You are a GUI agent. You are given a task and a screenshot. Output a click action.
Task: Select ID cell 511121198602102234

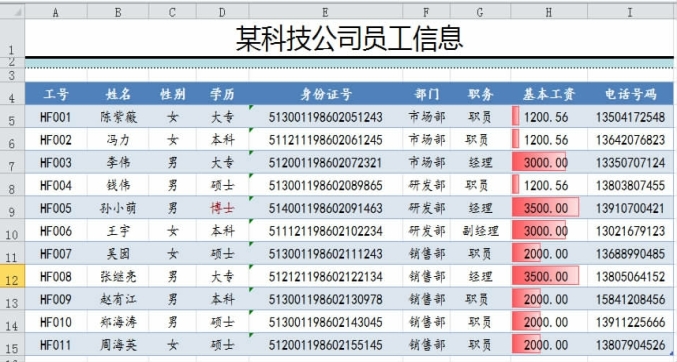(326, 231)
